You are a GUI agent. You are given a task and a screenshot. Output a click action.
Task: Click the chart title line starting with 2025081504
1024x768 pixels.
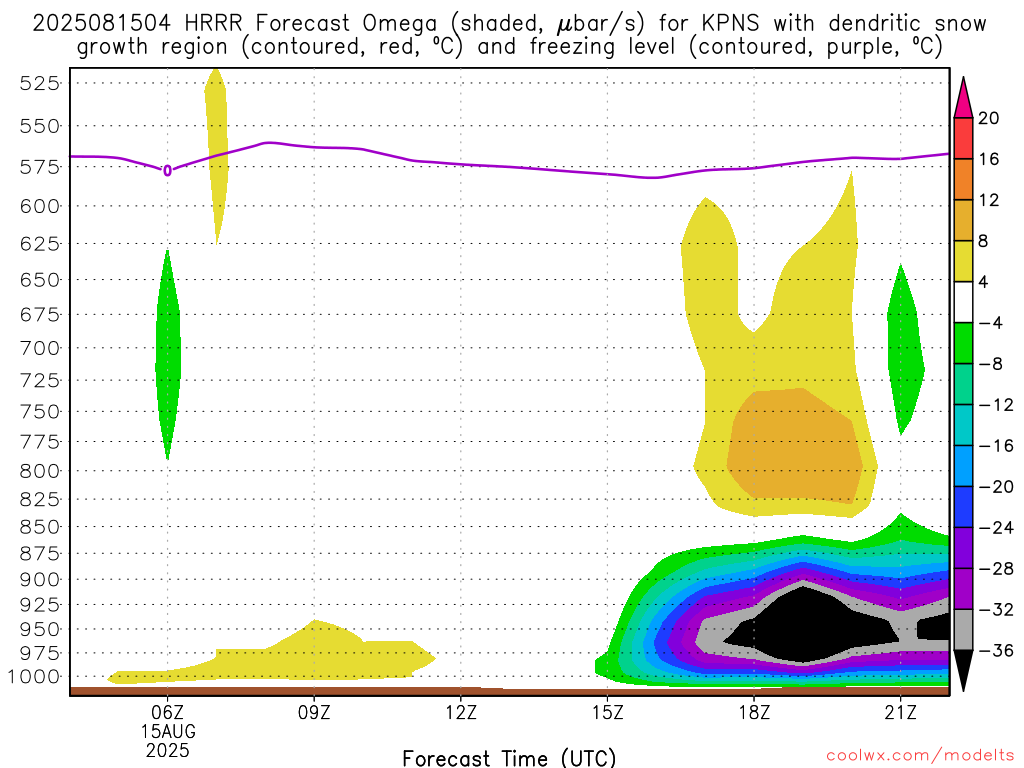click(x=509, y=24)
